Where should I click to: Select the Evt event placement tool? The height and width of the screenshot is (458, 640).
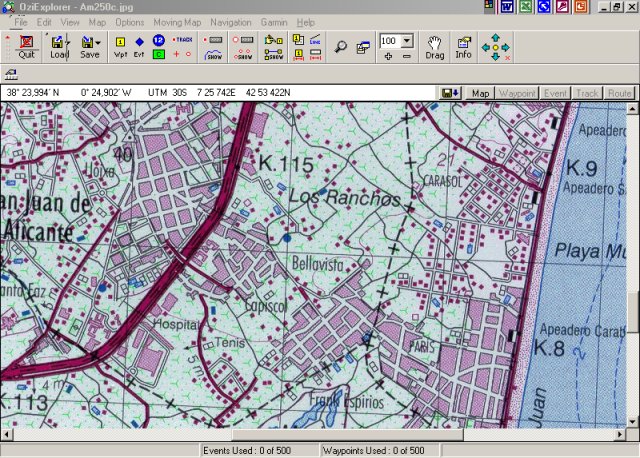pyautogui.click(x=139, y=47)
